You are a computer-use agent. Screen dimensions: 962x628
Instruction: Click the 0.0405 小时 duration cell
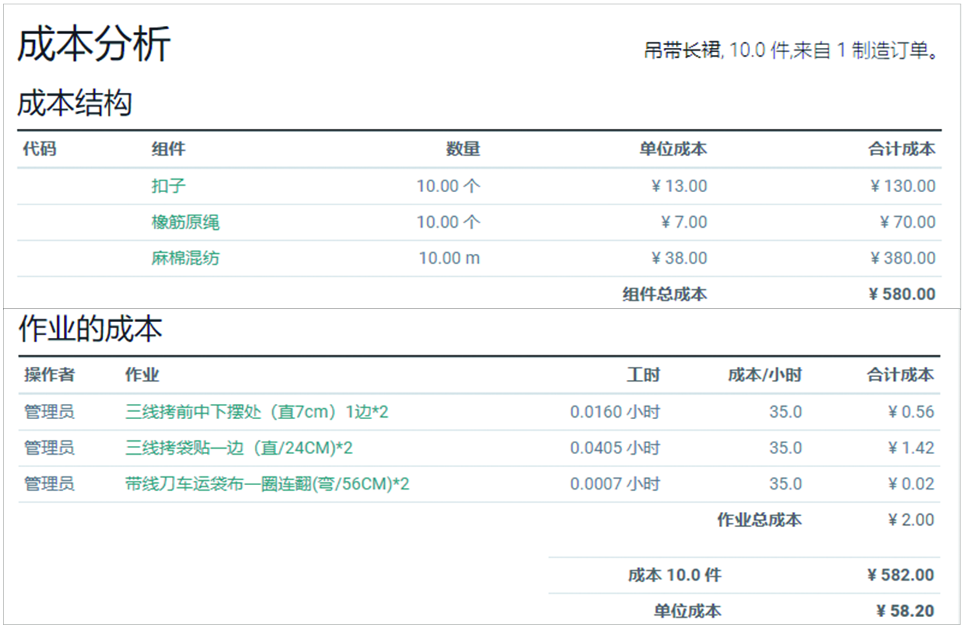[x=615, y=448]
